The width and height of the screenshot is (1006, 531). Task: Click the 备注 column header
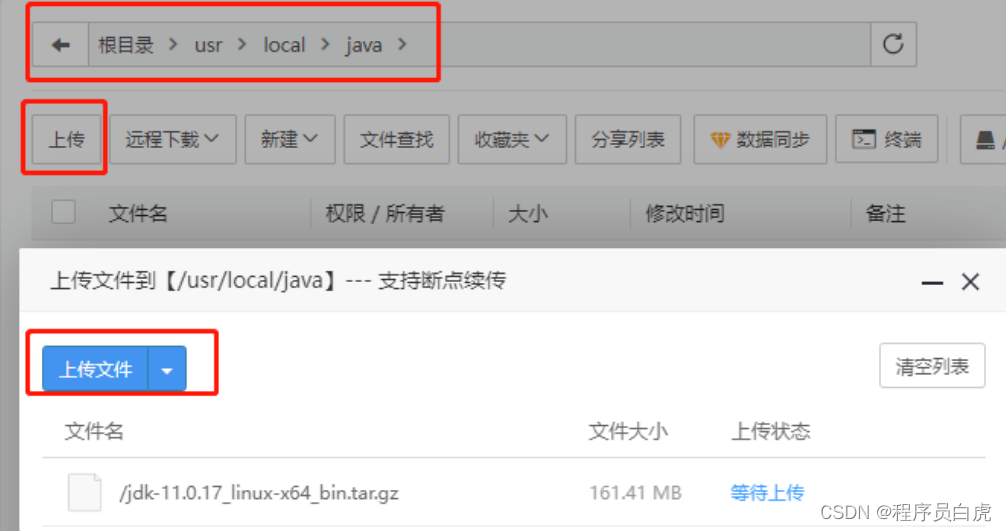tap(886, 213)
